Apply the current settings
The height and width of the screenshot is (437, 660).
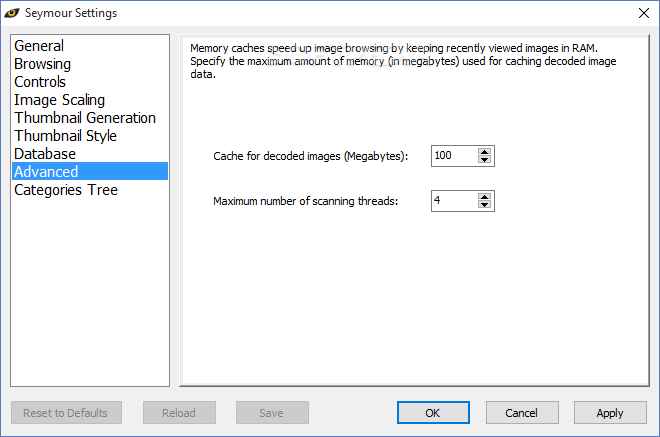(610, 413)
